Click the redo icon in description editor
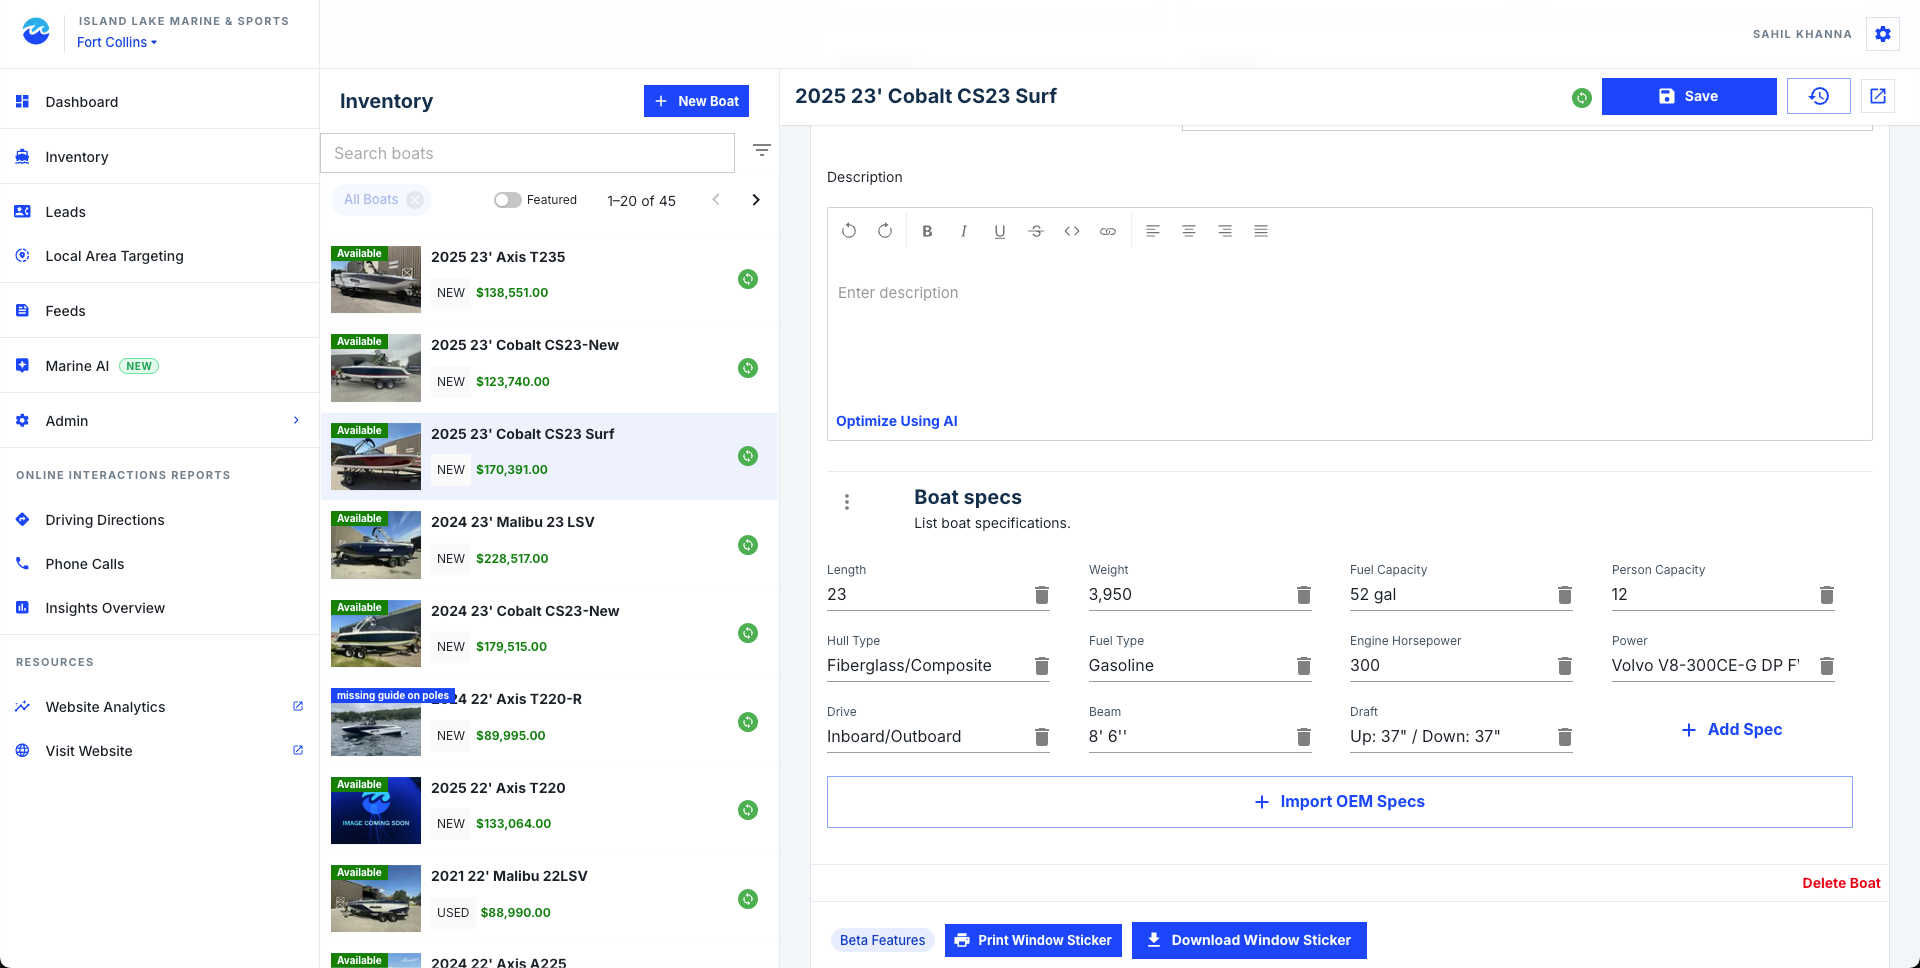1920x968 pixels. coord(885,231)
